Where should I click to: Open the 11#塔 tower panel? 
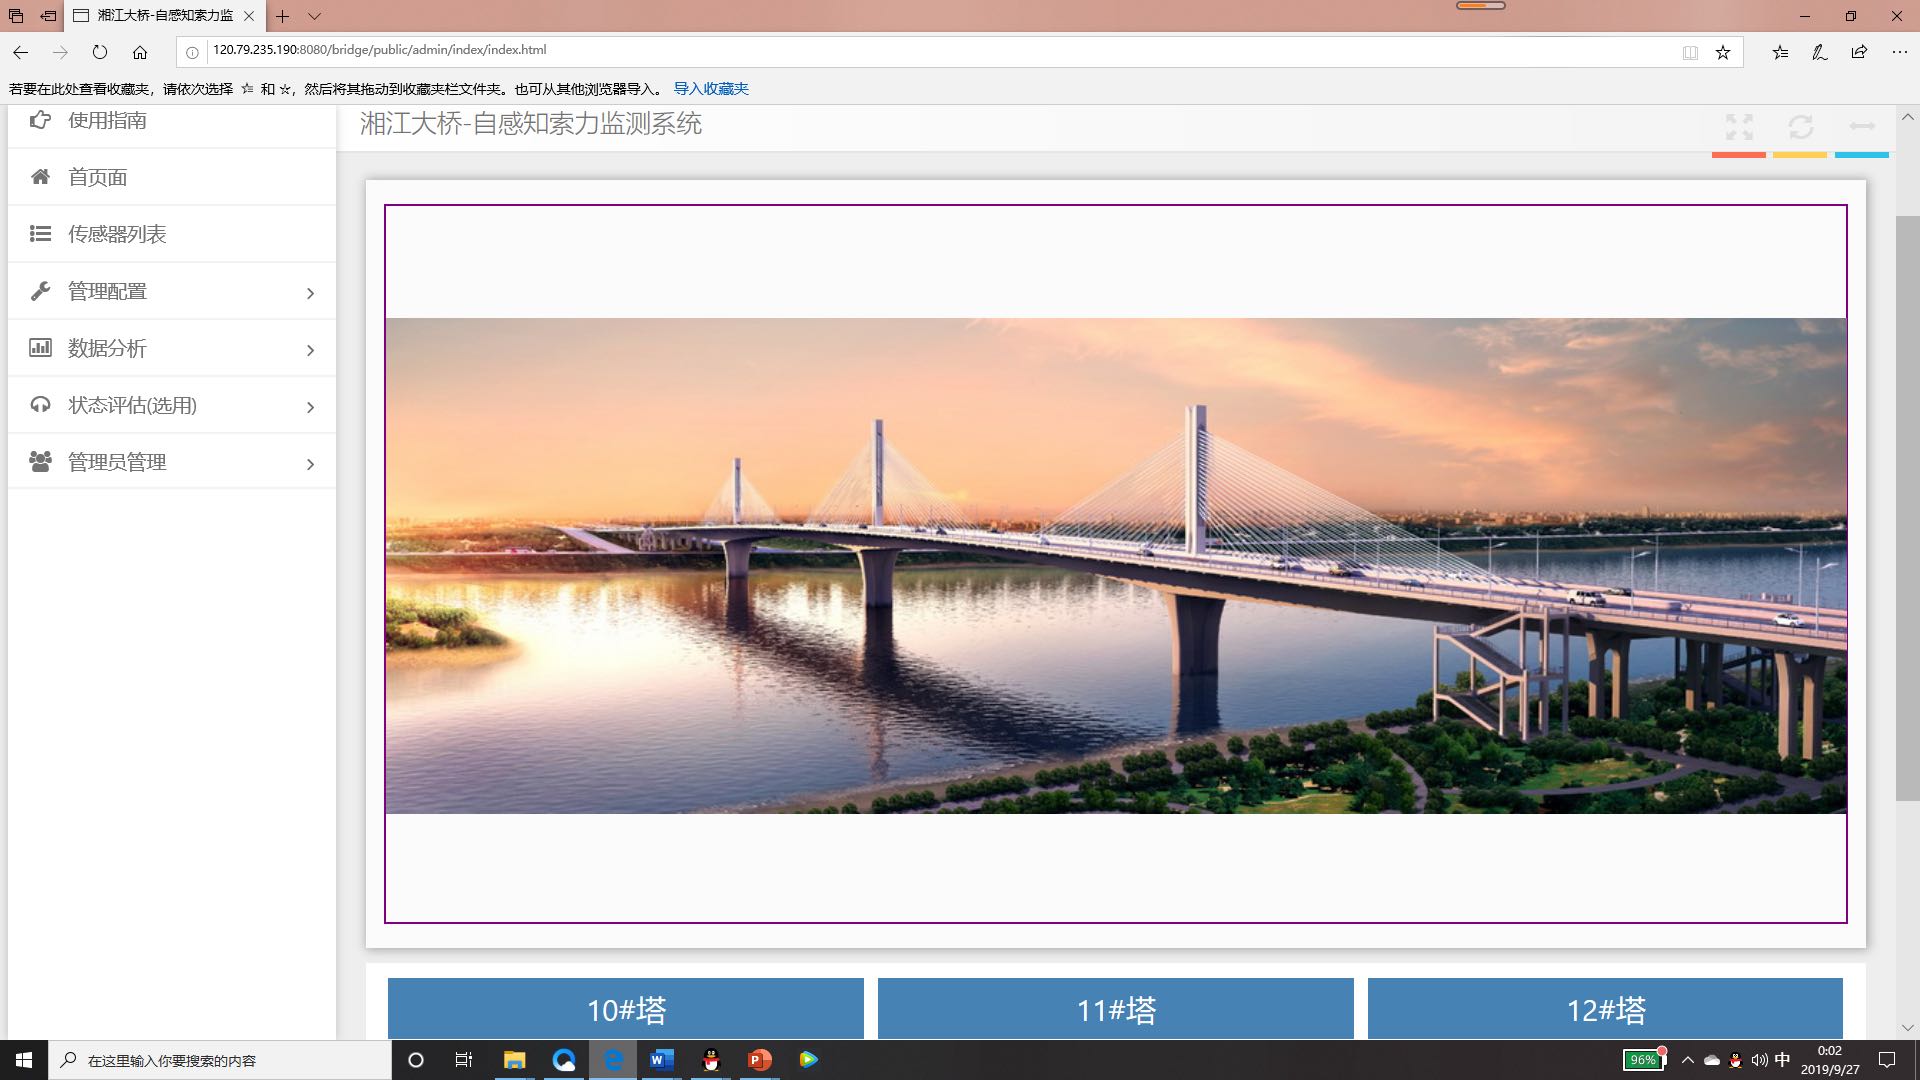coord(1116,1009)
